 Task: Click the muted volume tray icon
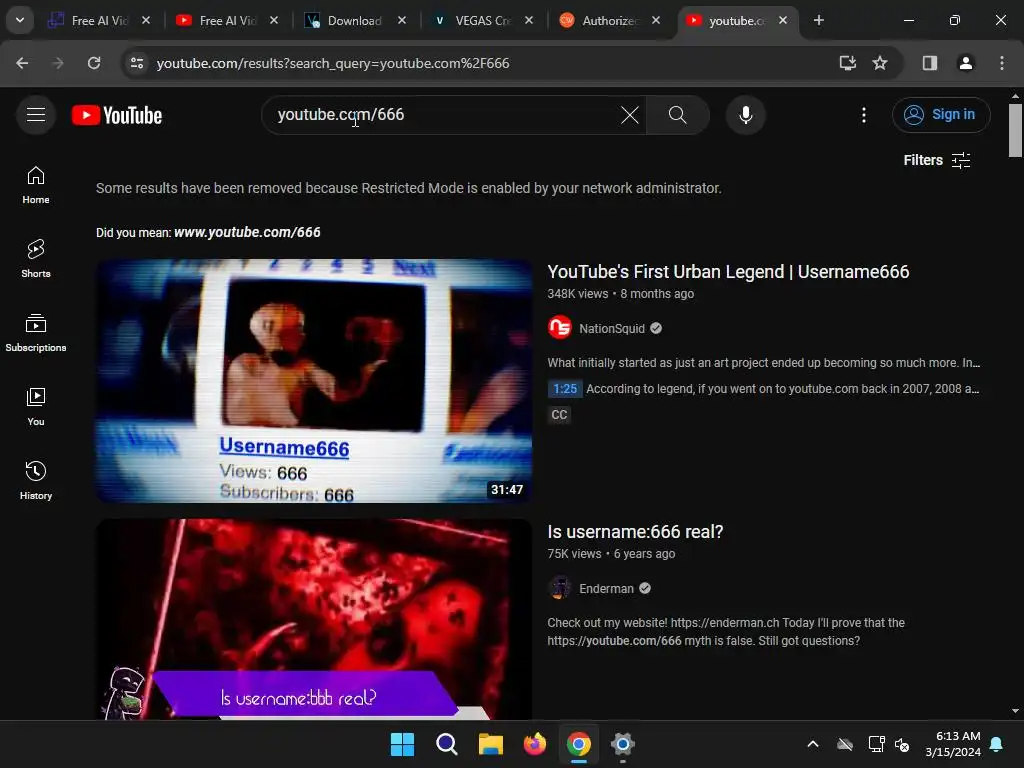point(903,744)
